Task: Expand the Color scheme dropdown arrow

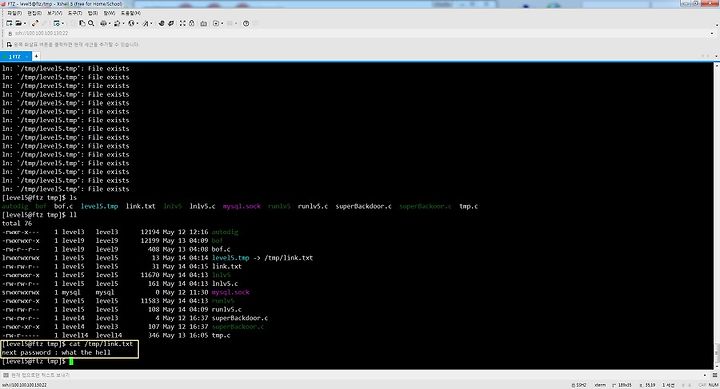Action: 124,23
